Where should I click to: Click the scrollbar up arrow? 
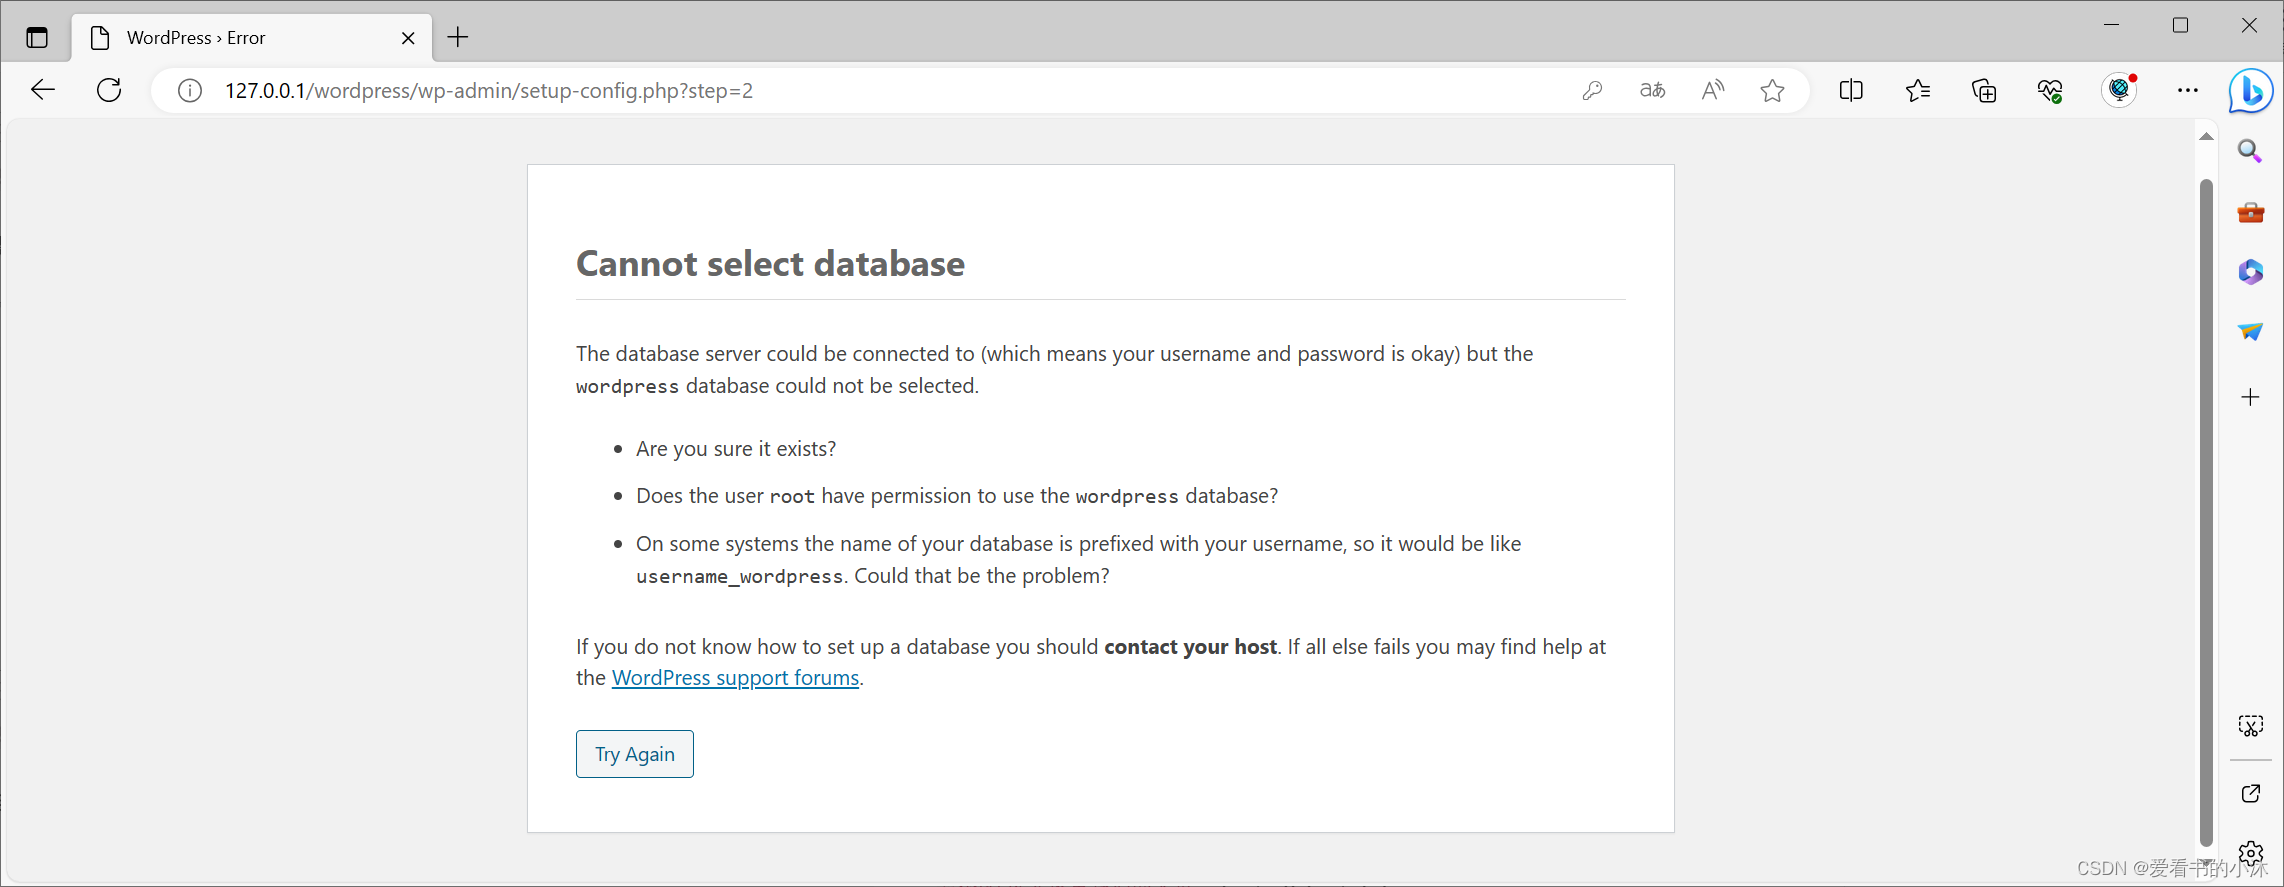pyautogui.click(x=2206, y=136)
